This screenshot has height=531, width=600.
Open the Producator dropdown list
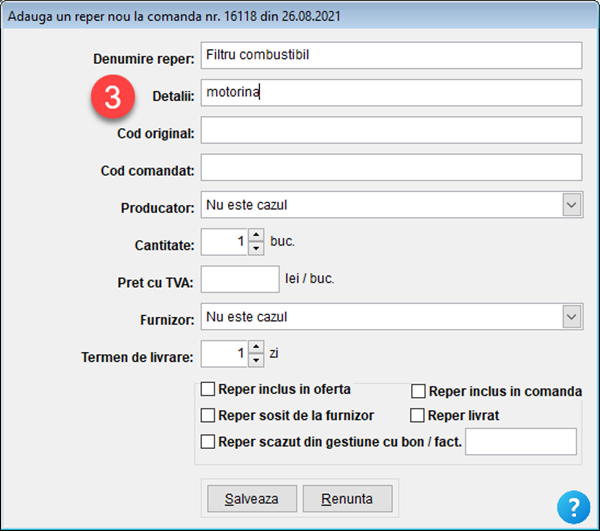(x=571, y=205)
